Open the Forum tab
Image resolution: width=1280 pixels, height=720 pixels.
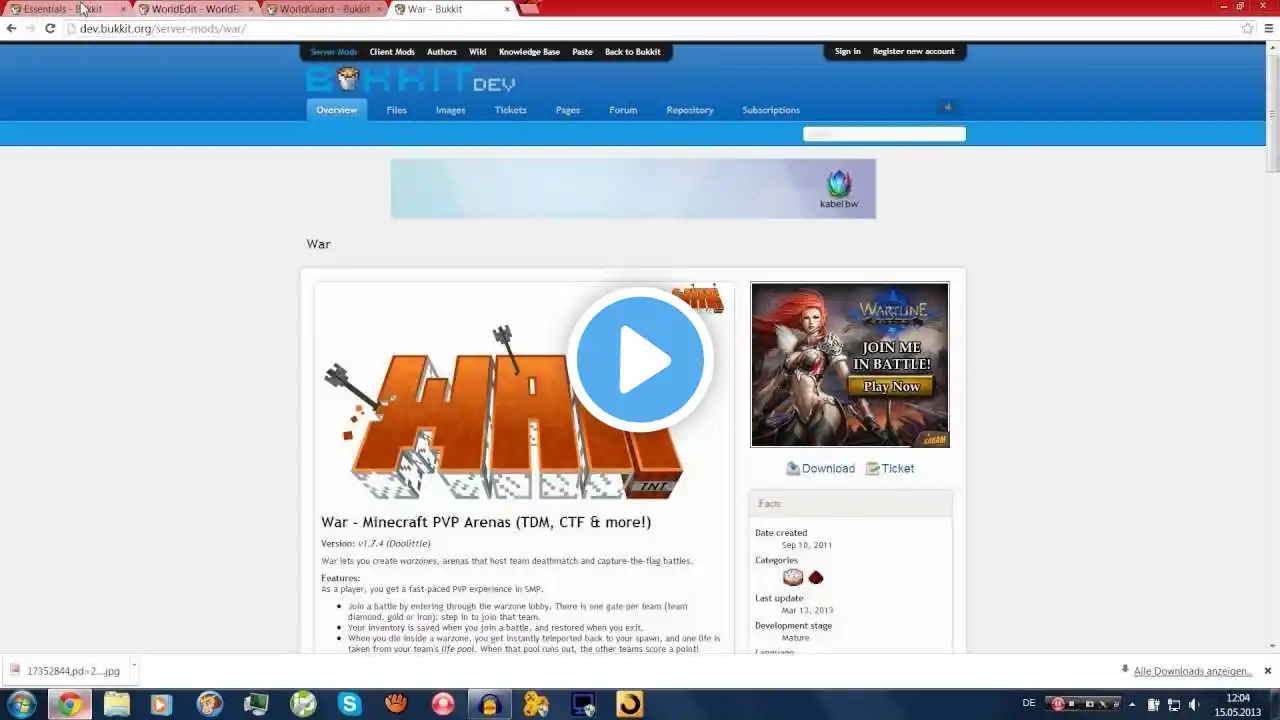[x=623, y=110]
